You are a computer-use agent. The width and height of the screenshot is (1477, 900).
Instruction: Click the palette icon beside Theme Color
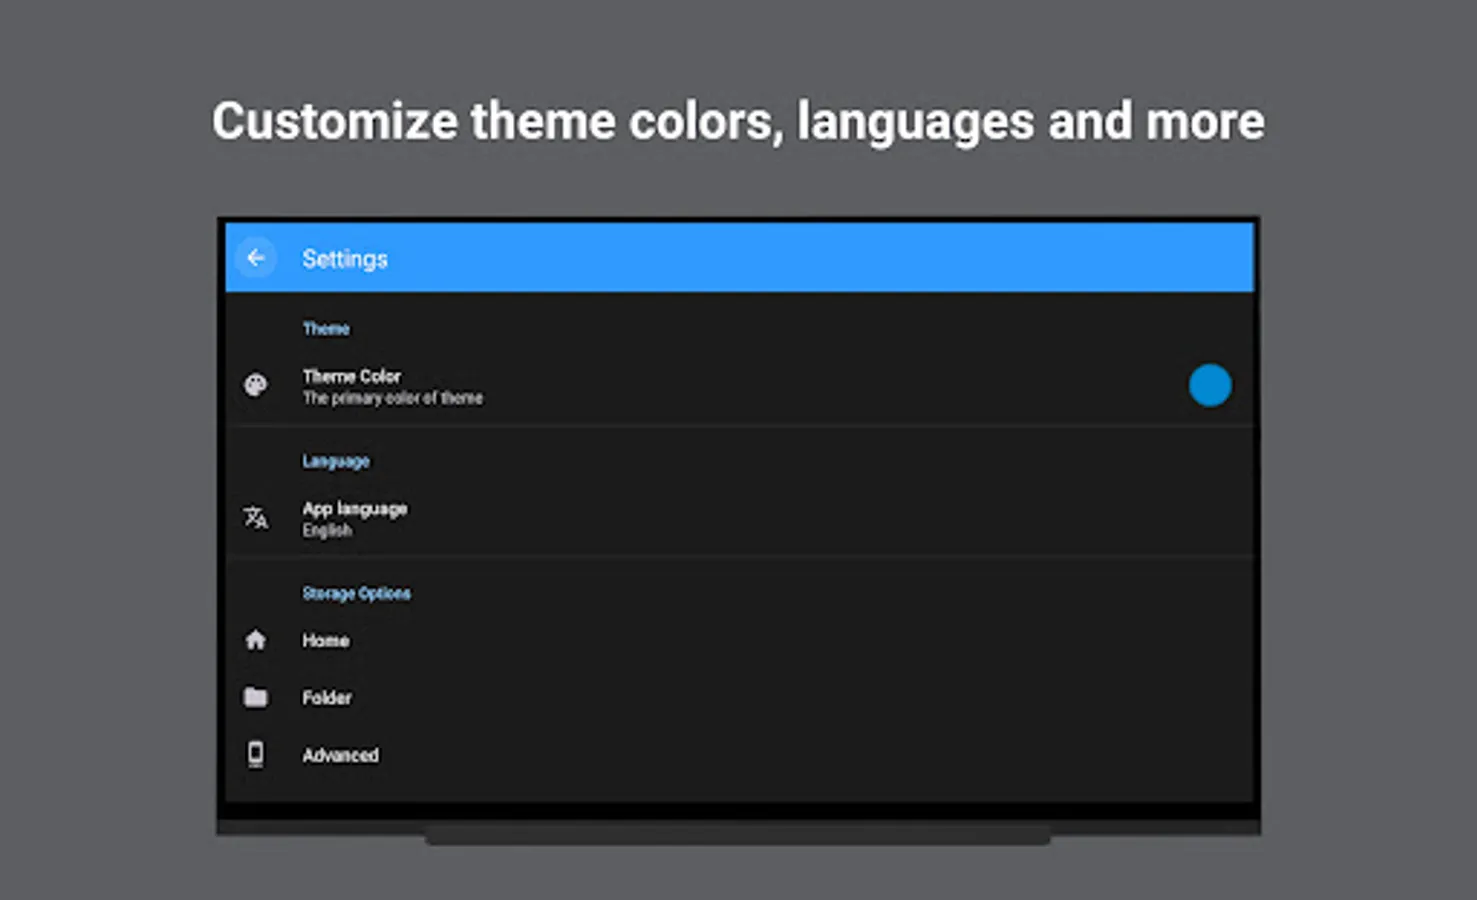coord(256,385)
